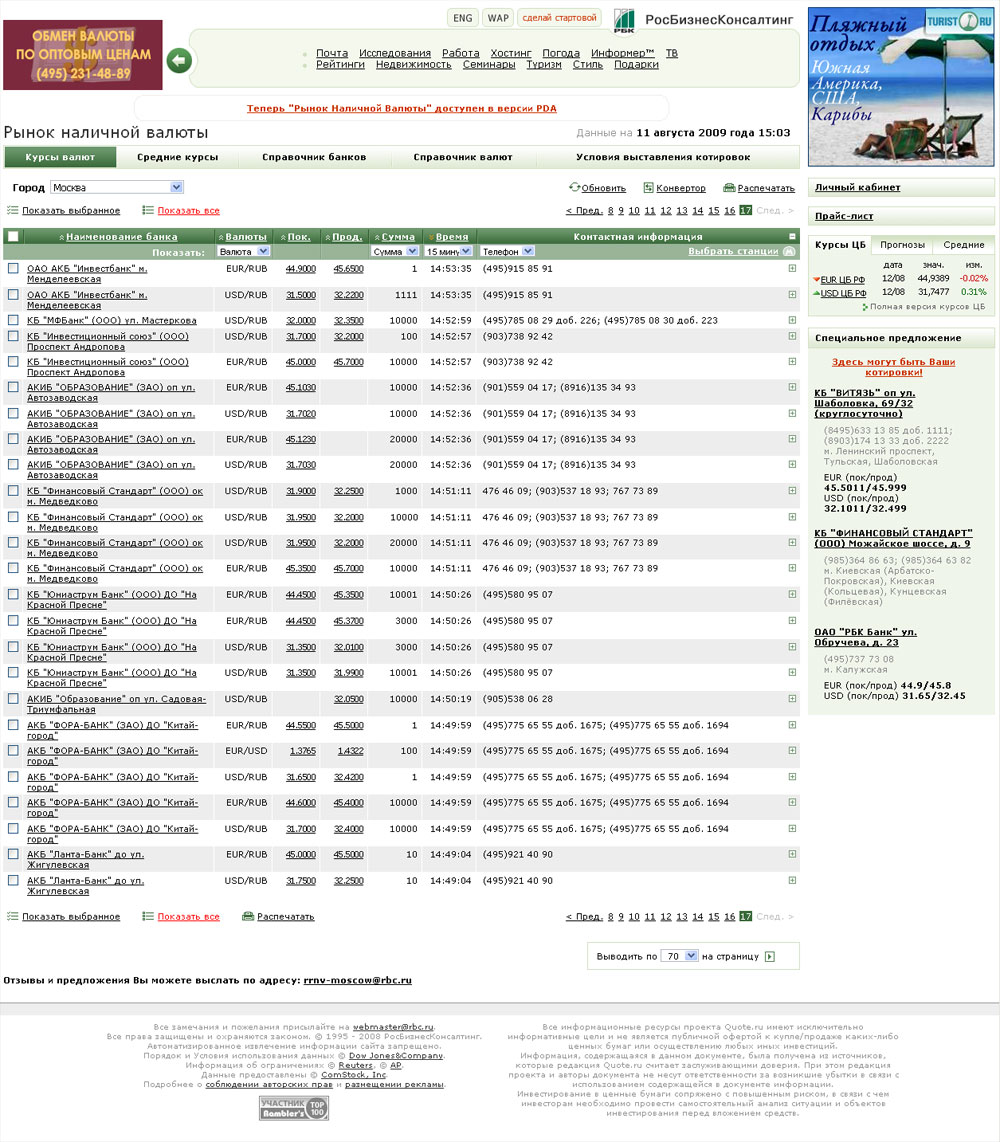Click the sort arrow beside Сумма header
The height and width of the screenshot is (1142, 1000).
(x=377, y=237)
